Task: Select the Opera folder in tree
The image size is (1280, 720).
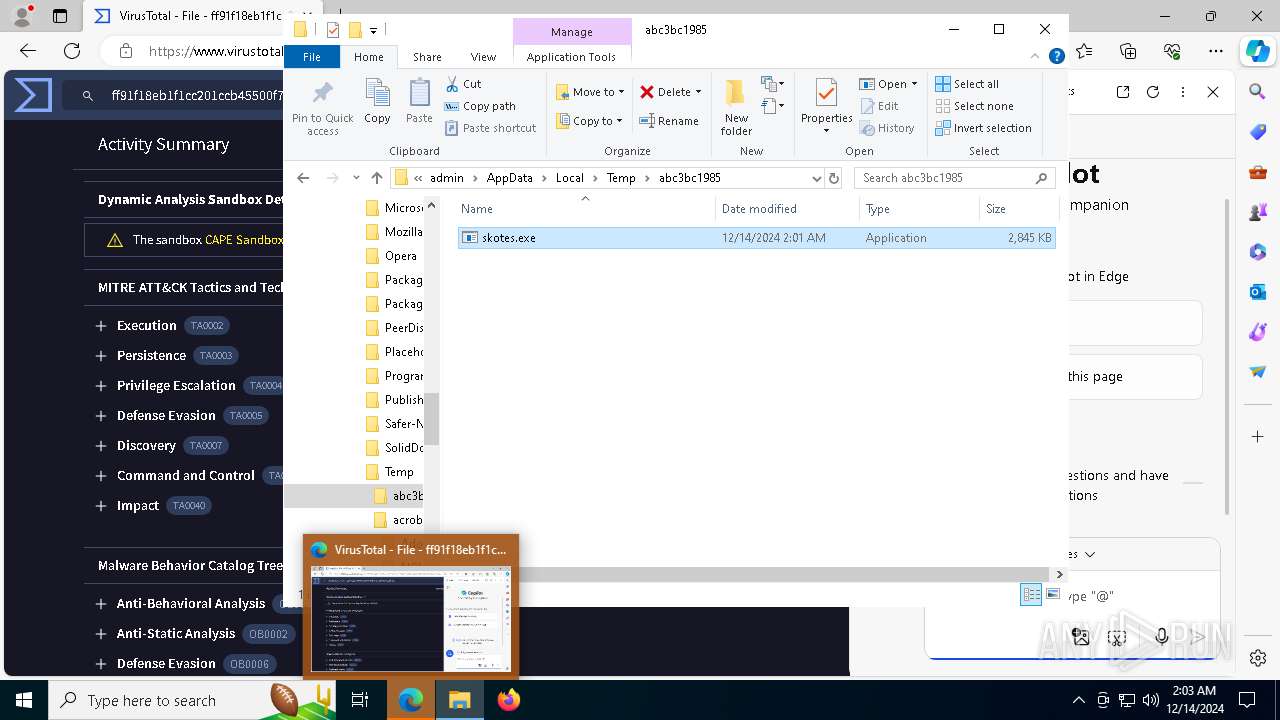Action: [392, 256]
